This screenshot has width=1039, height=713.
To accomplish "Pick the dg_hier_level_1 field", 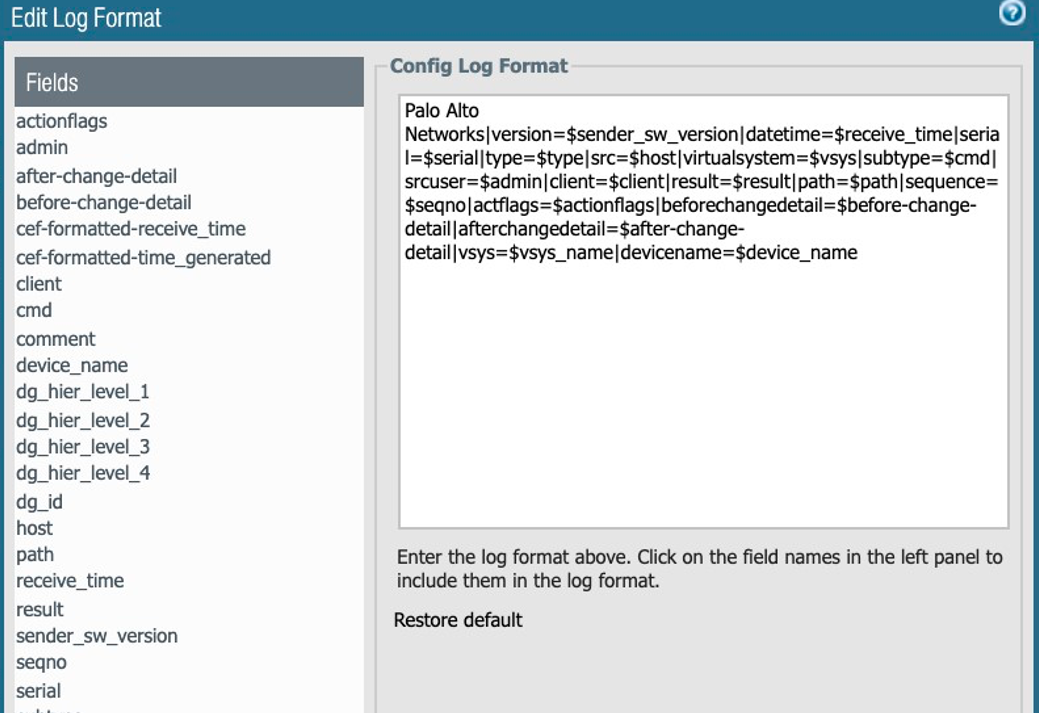I will pyautogui.click(x=83, y=392).
